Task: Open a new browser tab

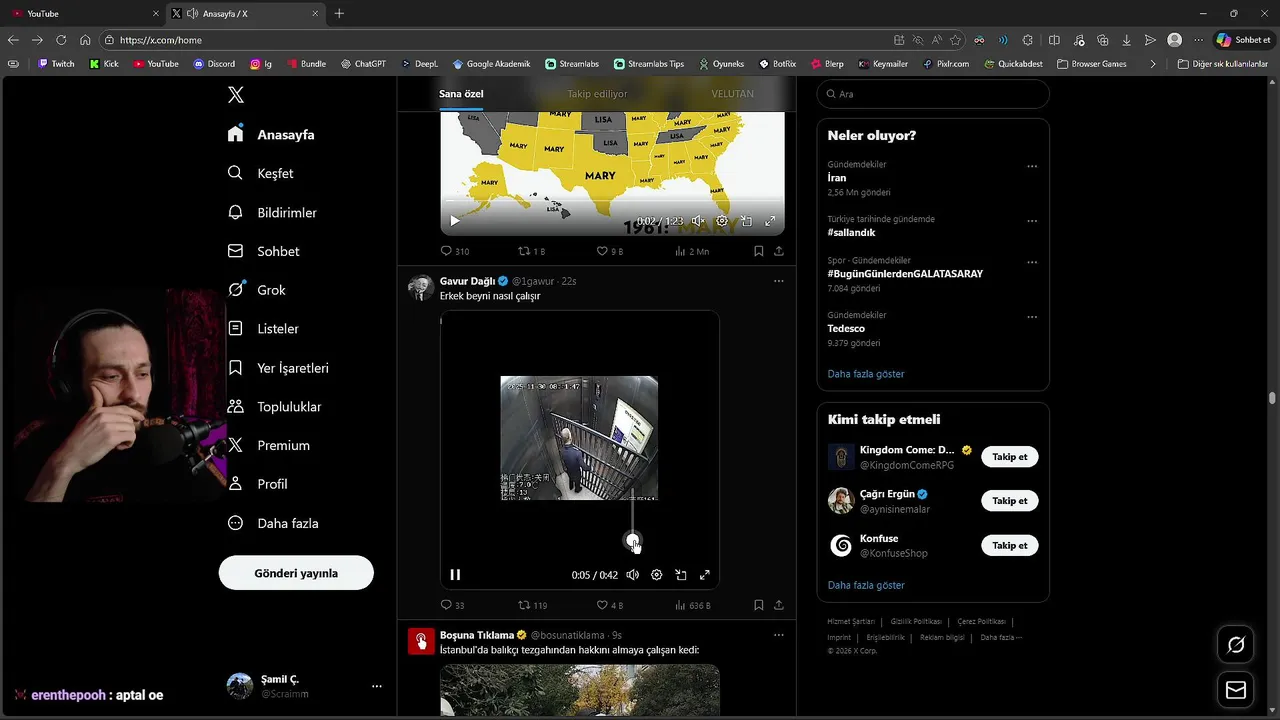Action: (x=339, y=14)
